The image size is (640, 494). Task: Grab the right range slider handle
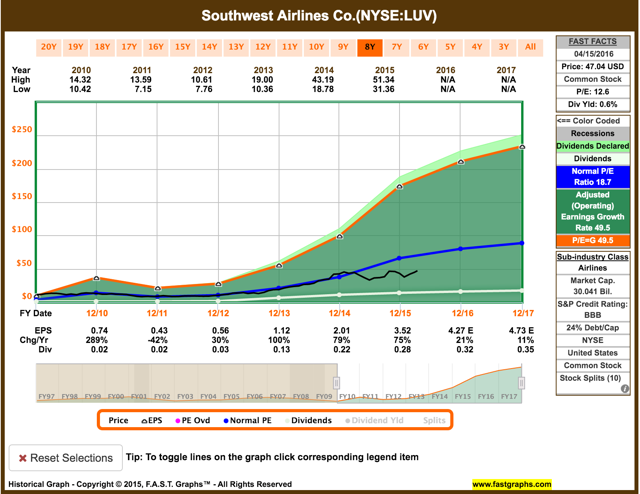pos(521,383)
